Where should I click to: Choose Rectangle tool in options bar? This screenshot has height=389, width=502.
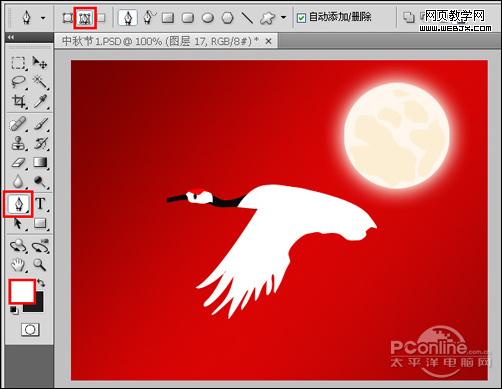coord(168,18)
